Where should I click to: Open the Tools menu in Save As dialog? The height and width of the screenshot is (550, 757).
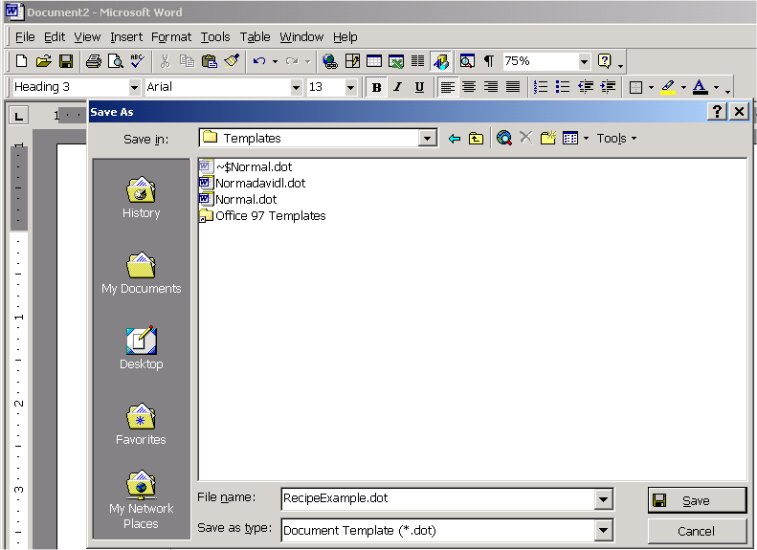(x=616, y=139)
